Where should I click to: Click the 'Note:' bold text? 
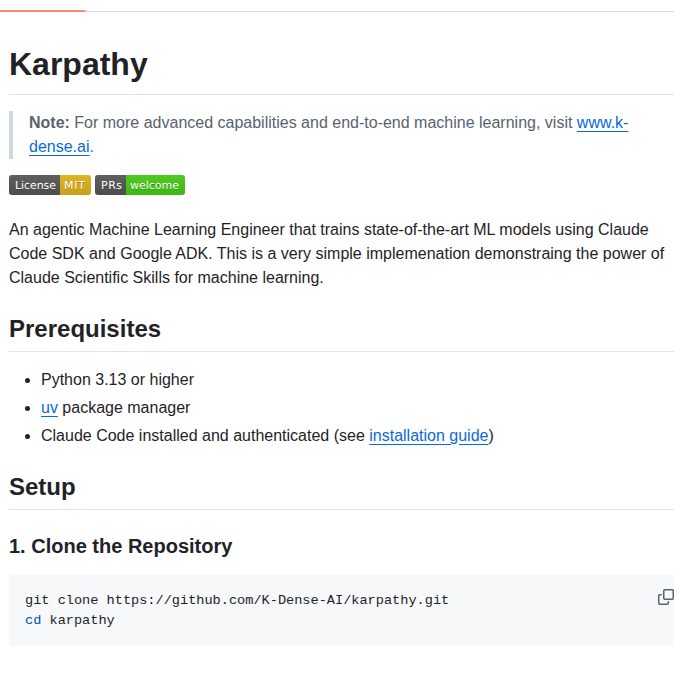click(x=49, y=123)
